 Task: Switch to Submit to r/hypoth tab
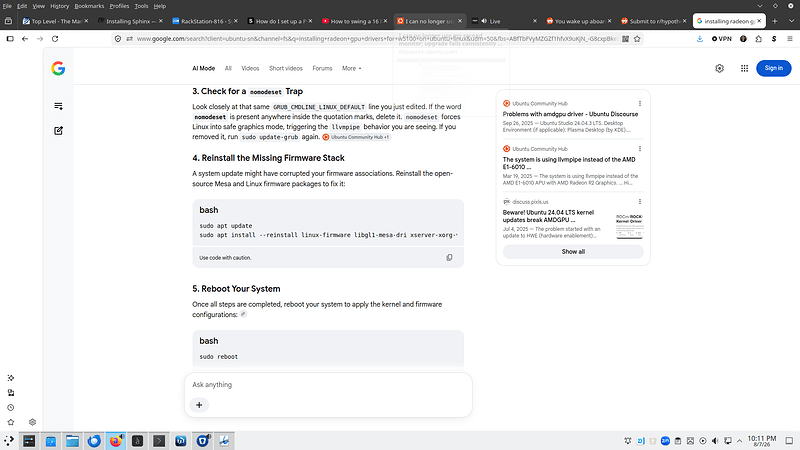click(x=654, y=21)
